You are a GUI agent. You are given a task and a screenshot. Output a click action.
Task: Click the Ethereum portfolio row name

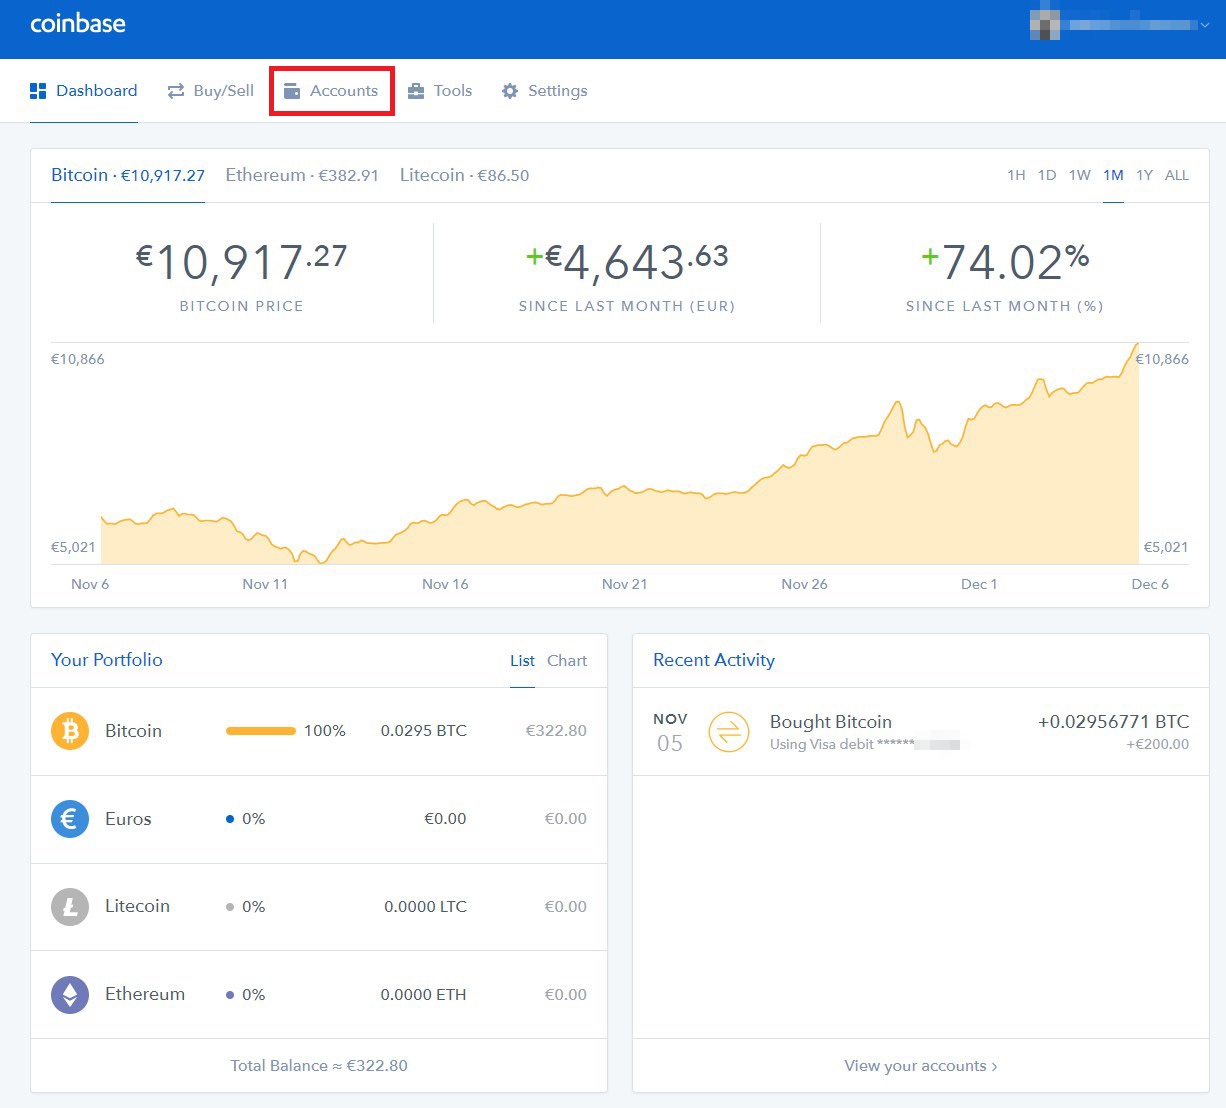[145, 994]
